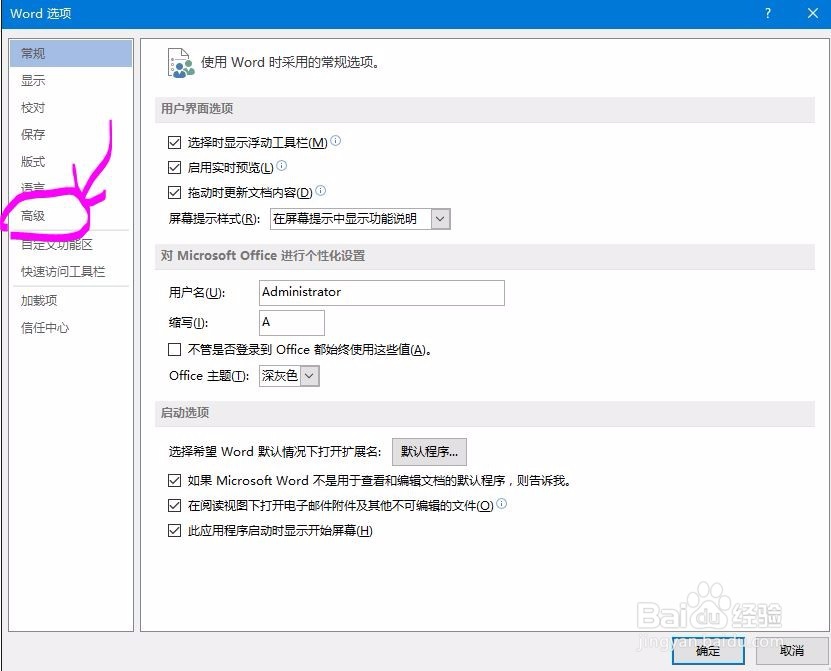Close the Word 选项 dialog
831x671 pixels.
813,14
